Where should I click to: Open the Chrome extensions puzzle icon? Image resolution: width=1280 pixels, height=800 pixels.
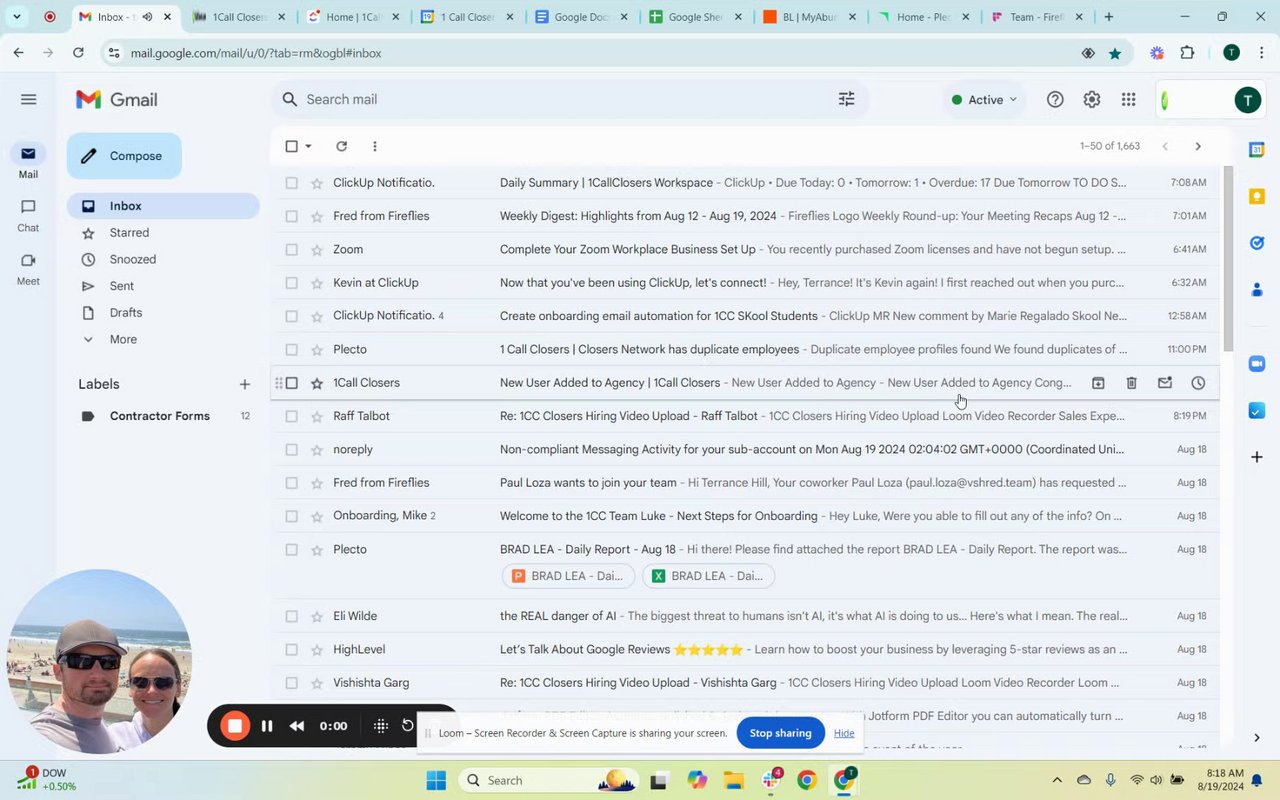[1187, 53]
